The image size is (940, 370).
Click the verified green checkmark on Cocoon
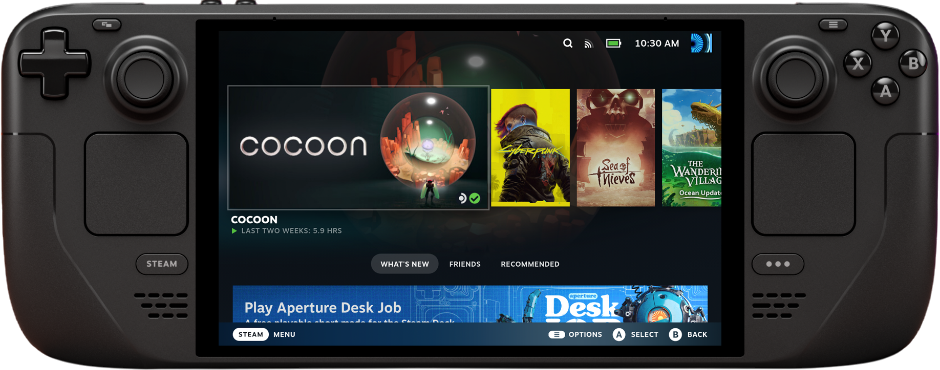(x=475, y=198)
